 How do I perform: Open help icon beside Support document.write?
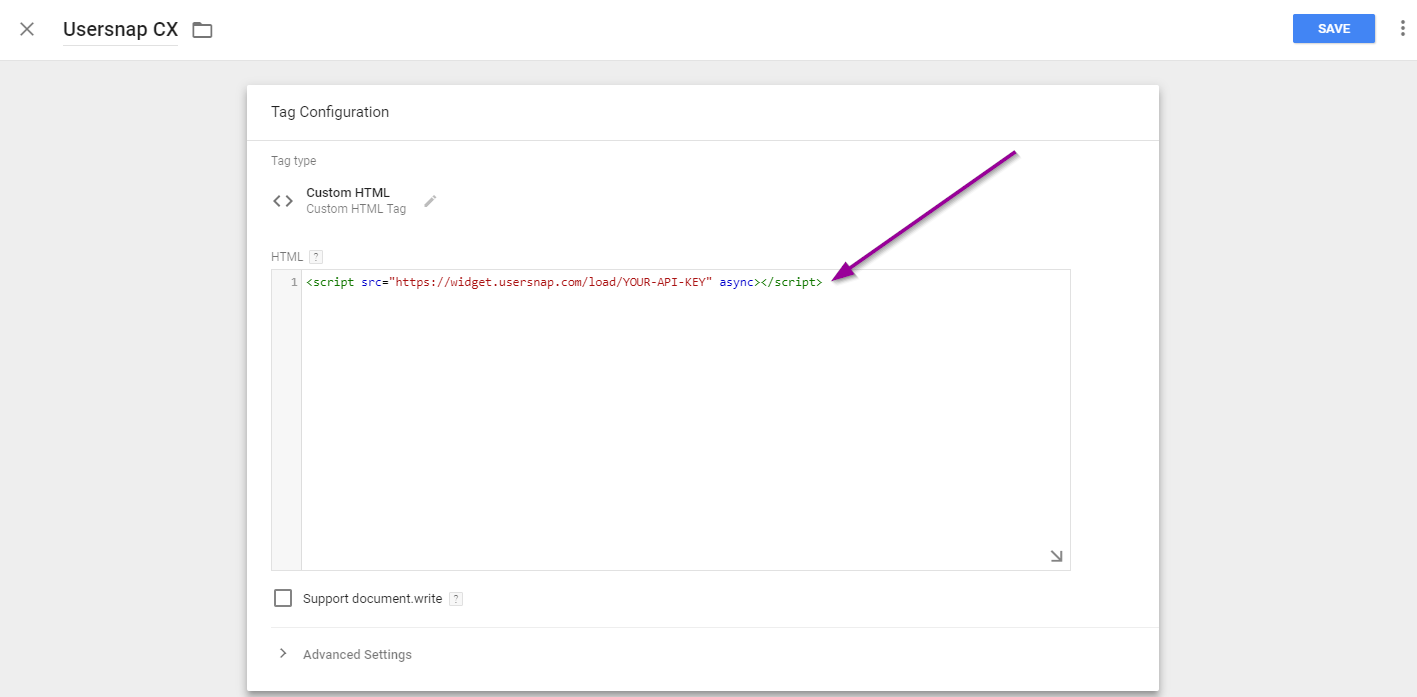456,599
